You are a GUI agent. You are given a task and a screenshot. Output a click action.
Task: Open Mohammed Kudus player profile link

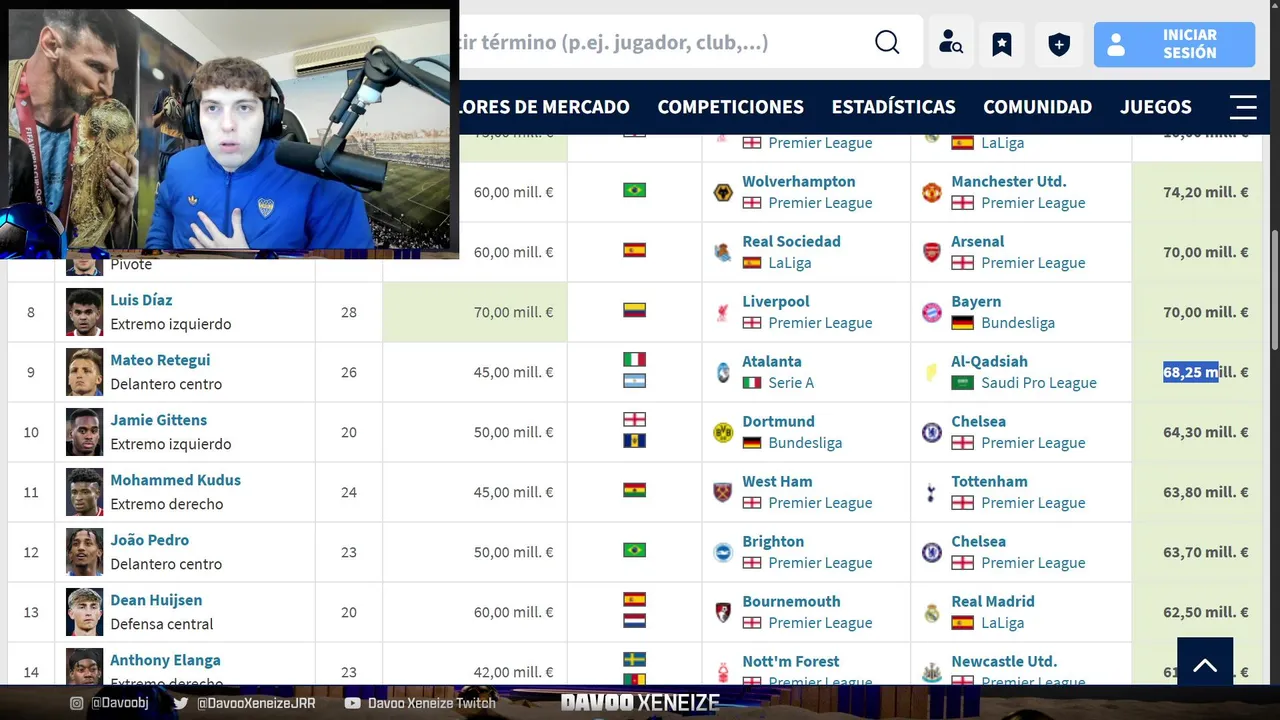(x=175, y=480)
